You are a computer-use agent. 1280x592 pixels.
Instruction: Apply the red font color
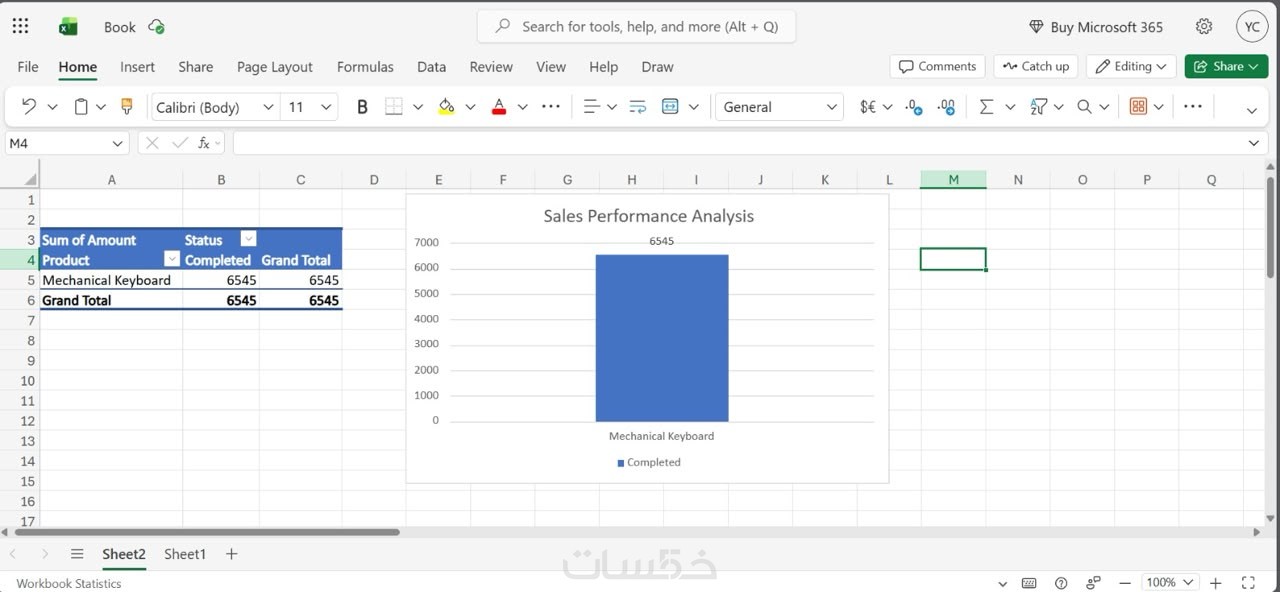point(499,107)
